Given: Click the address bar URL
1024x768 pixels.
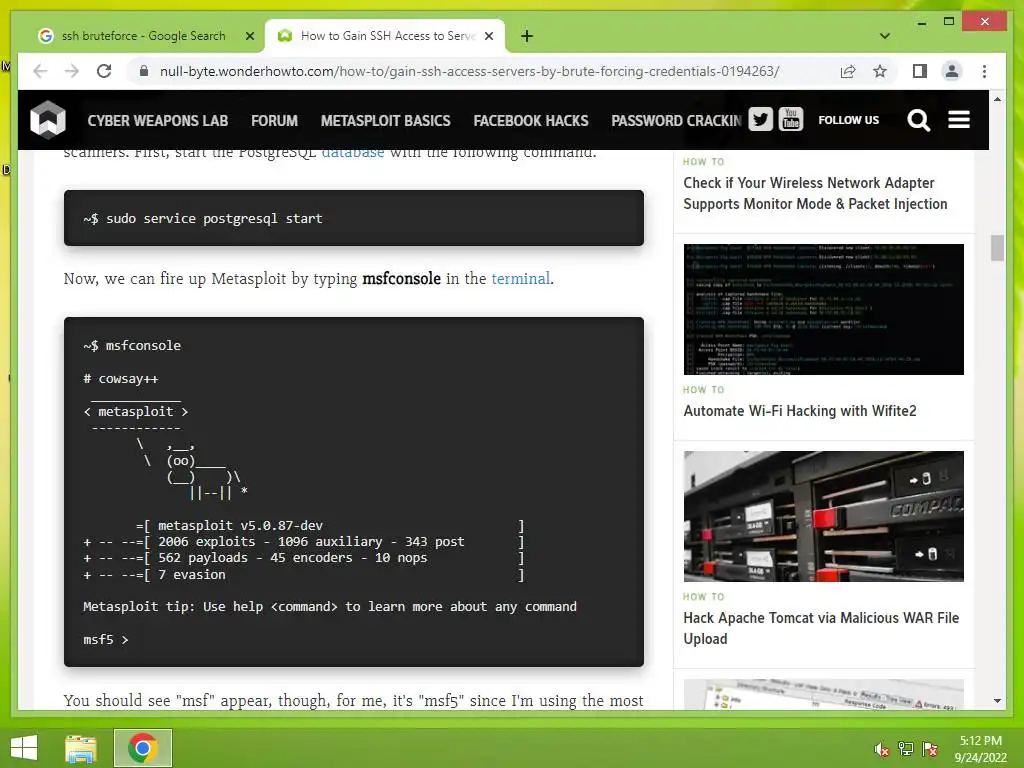Looking at the screenshot, I should coord(469,71).
